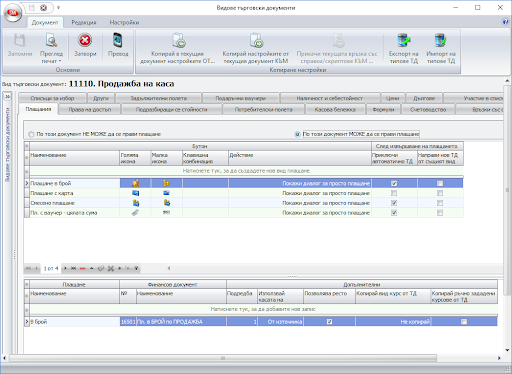Click Експорт на типове ТД
512x374 pixels.
[403, 48]
